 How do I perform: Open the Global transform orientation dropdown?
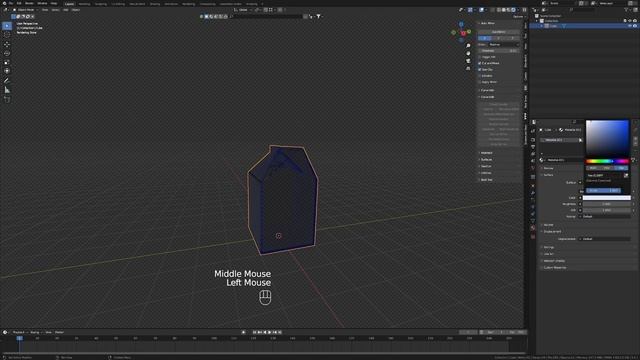(243, 10)
